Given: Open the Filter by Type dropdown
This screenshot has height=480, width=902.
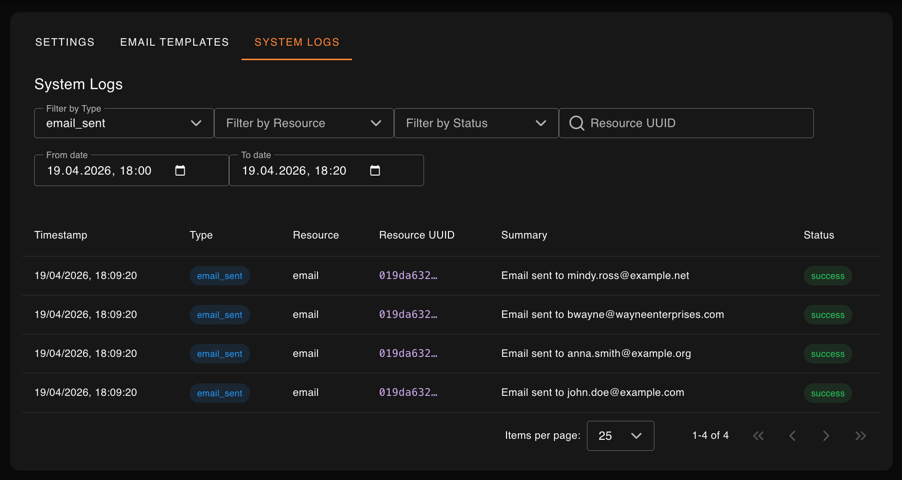Looking at the screenshot, I should 124,123.
